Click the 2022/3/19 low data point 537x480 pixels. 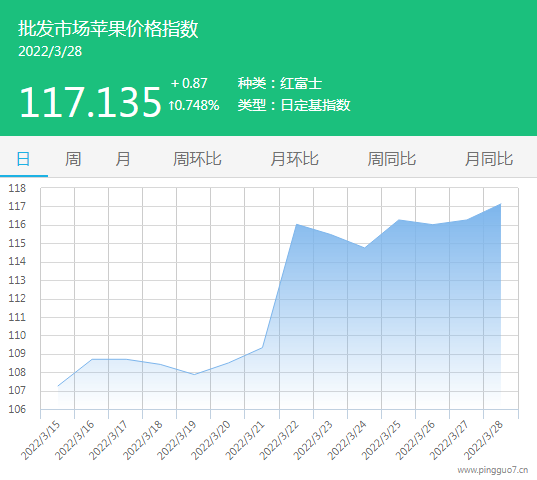click(x=194, y=375)
